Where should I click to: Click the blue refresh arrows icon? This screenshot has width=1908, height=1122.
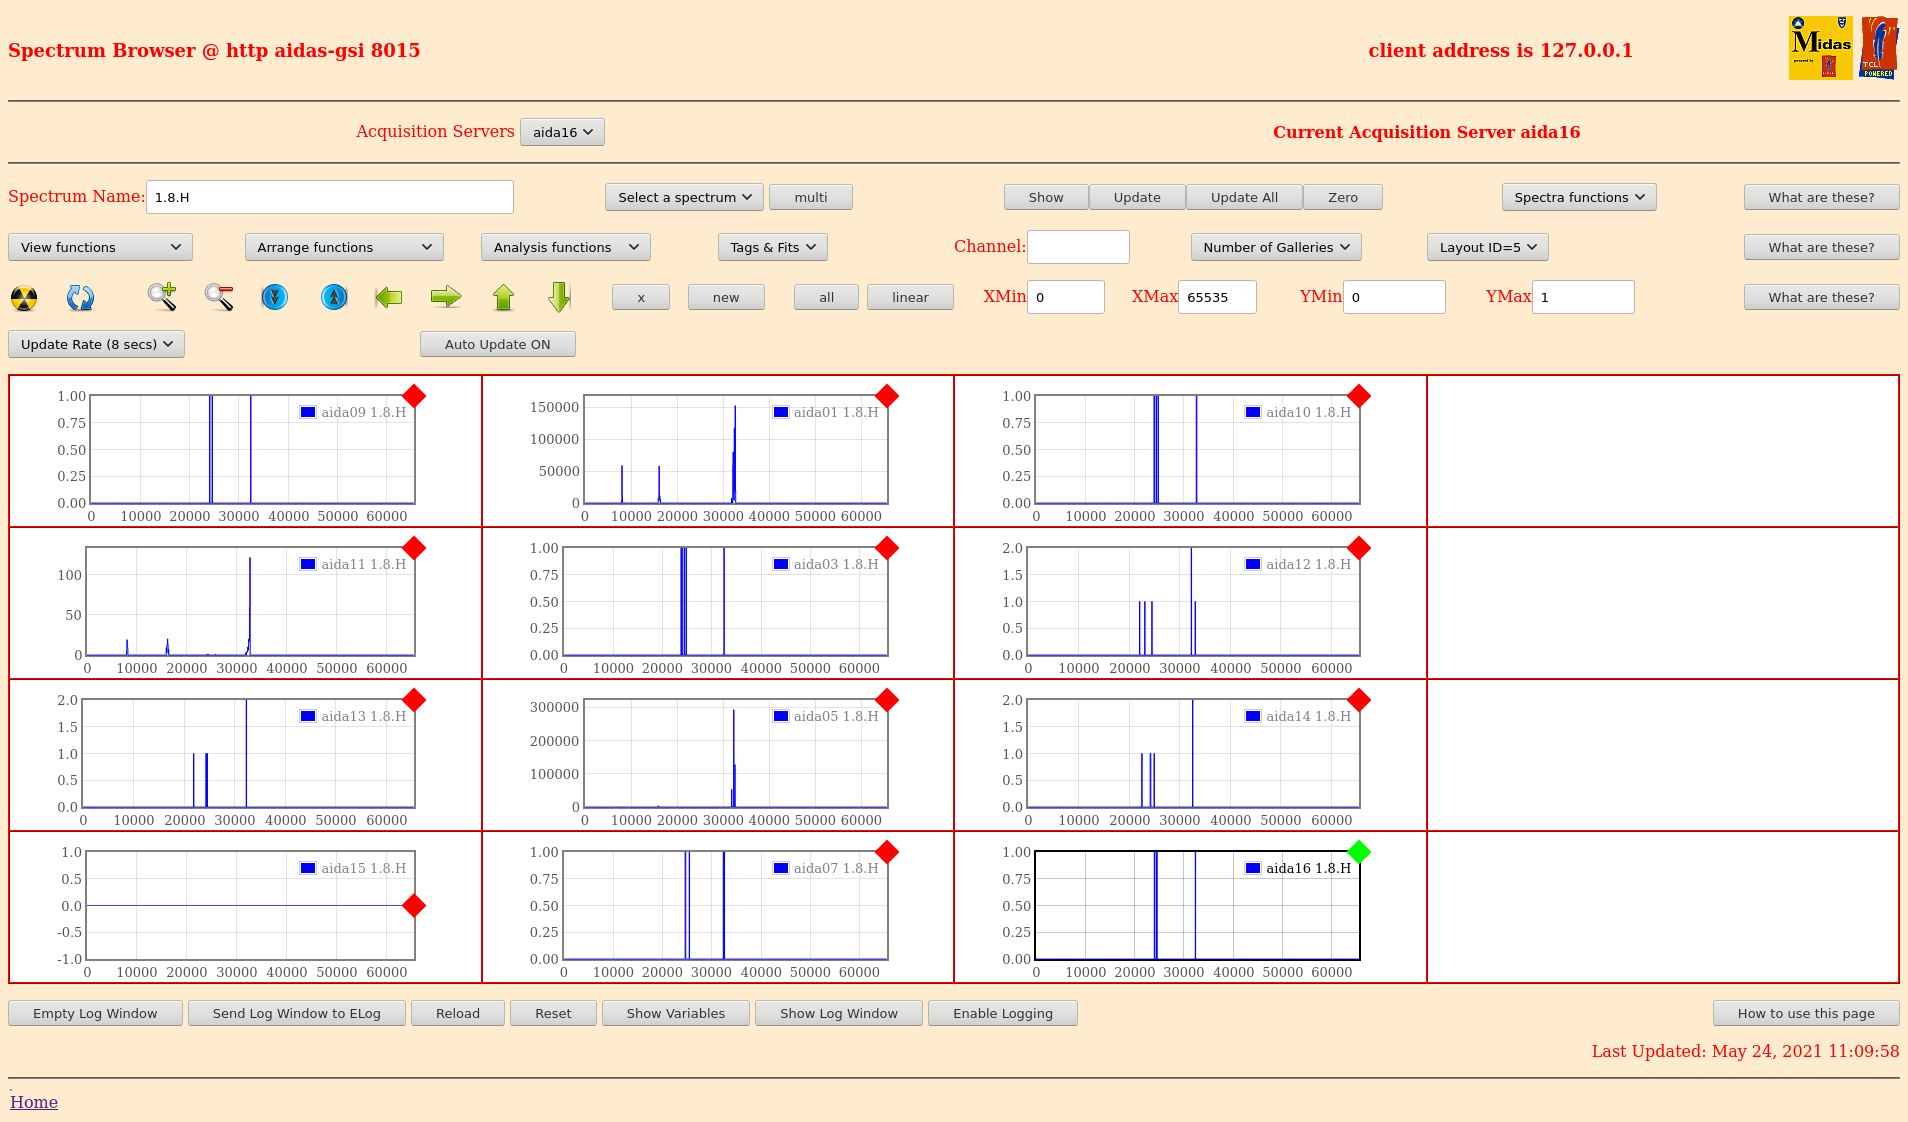[x=80, y=297]
